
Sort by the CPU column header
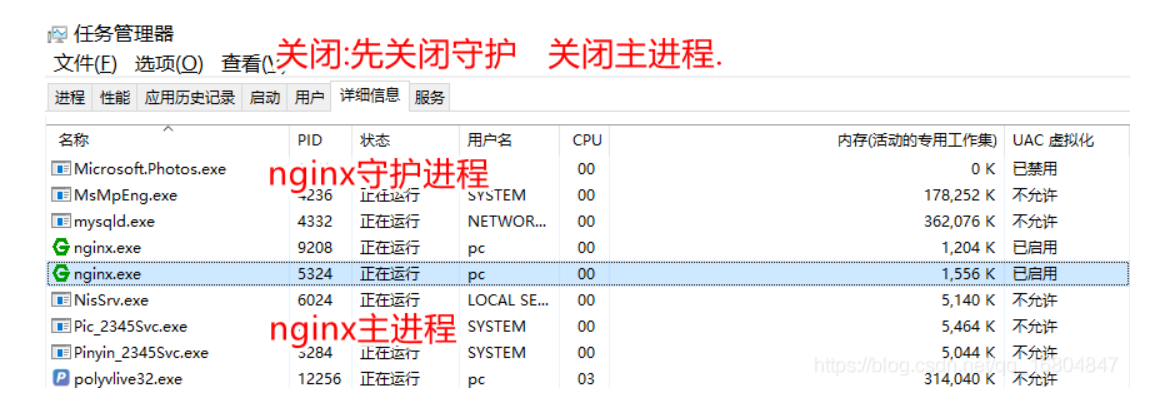click(586, 139)
